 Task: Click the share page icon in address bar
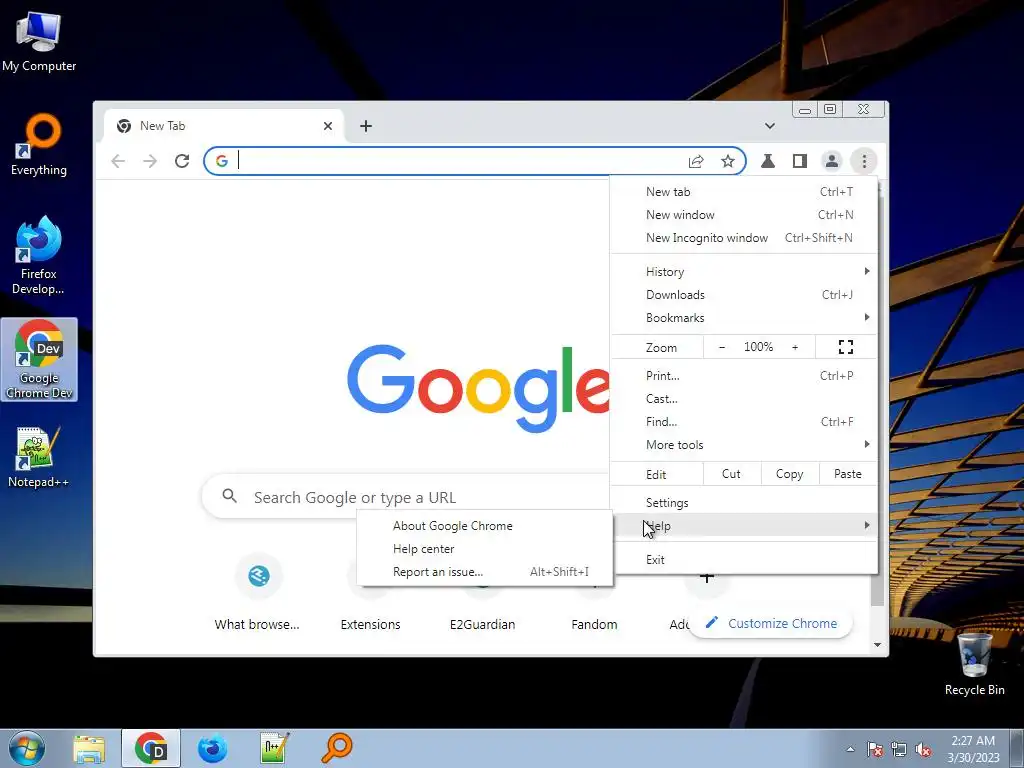point(696,161)
